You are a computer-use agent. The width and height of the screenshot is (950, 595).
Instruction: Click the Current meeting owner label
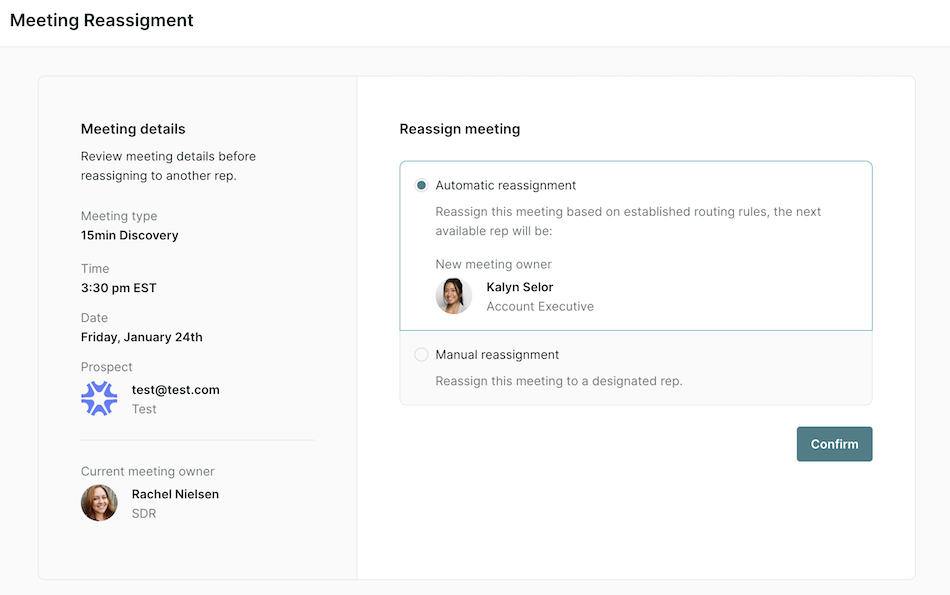click(x=148, y=471)
